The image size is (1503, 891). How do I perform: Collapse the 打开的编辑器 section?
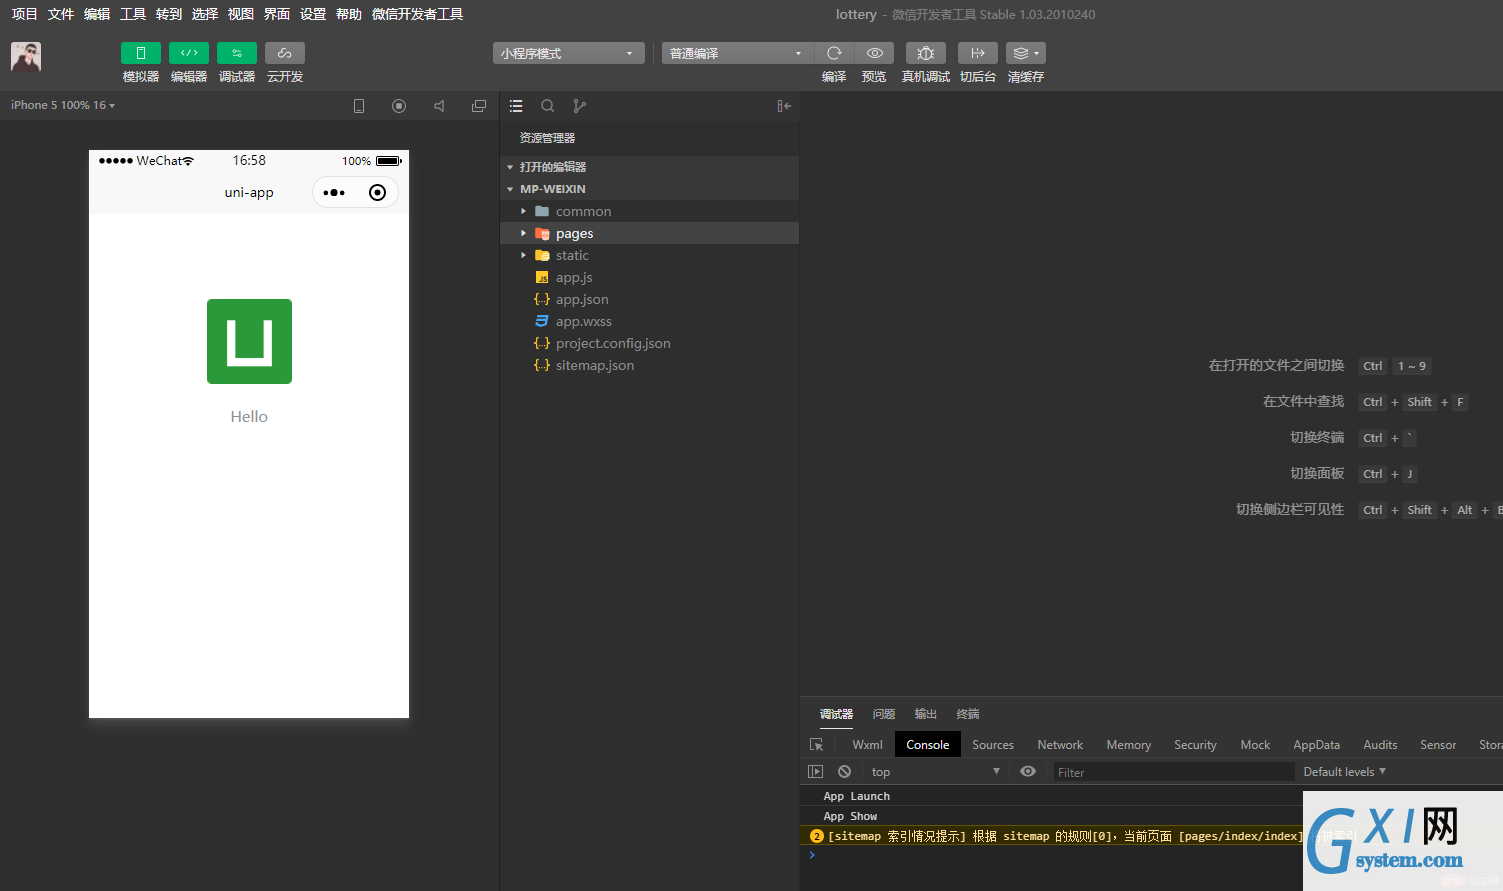pyautogui.click(x=650, y=167)
